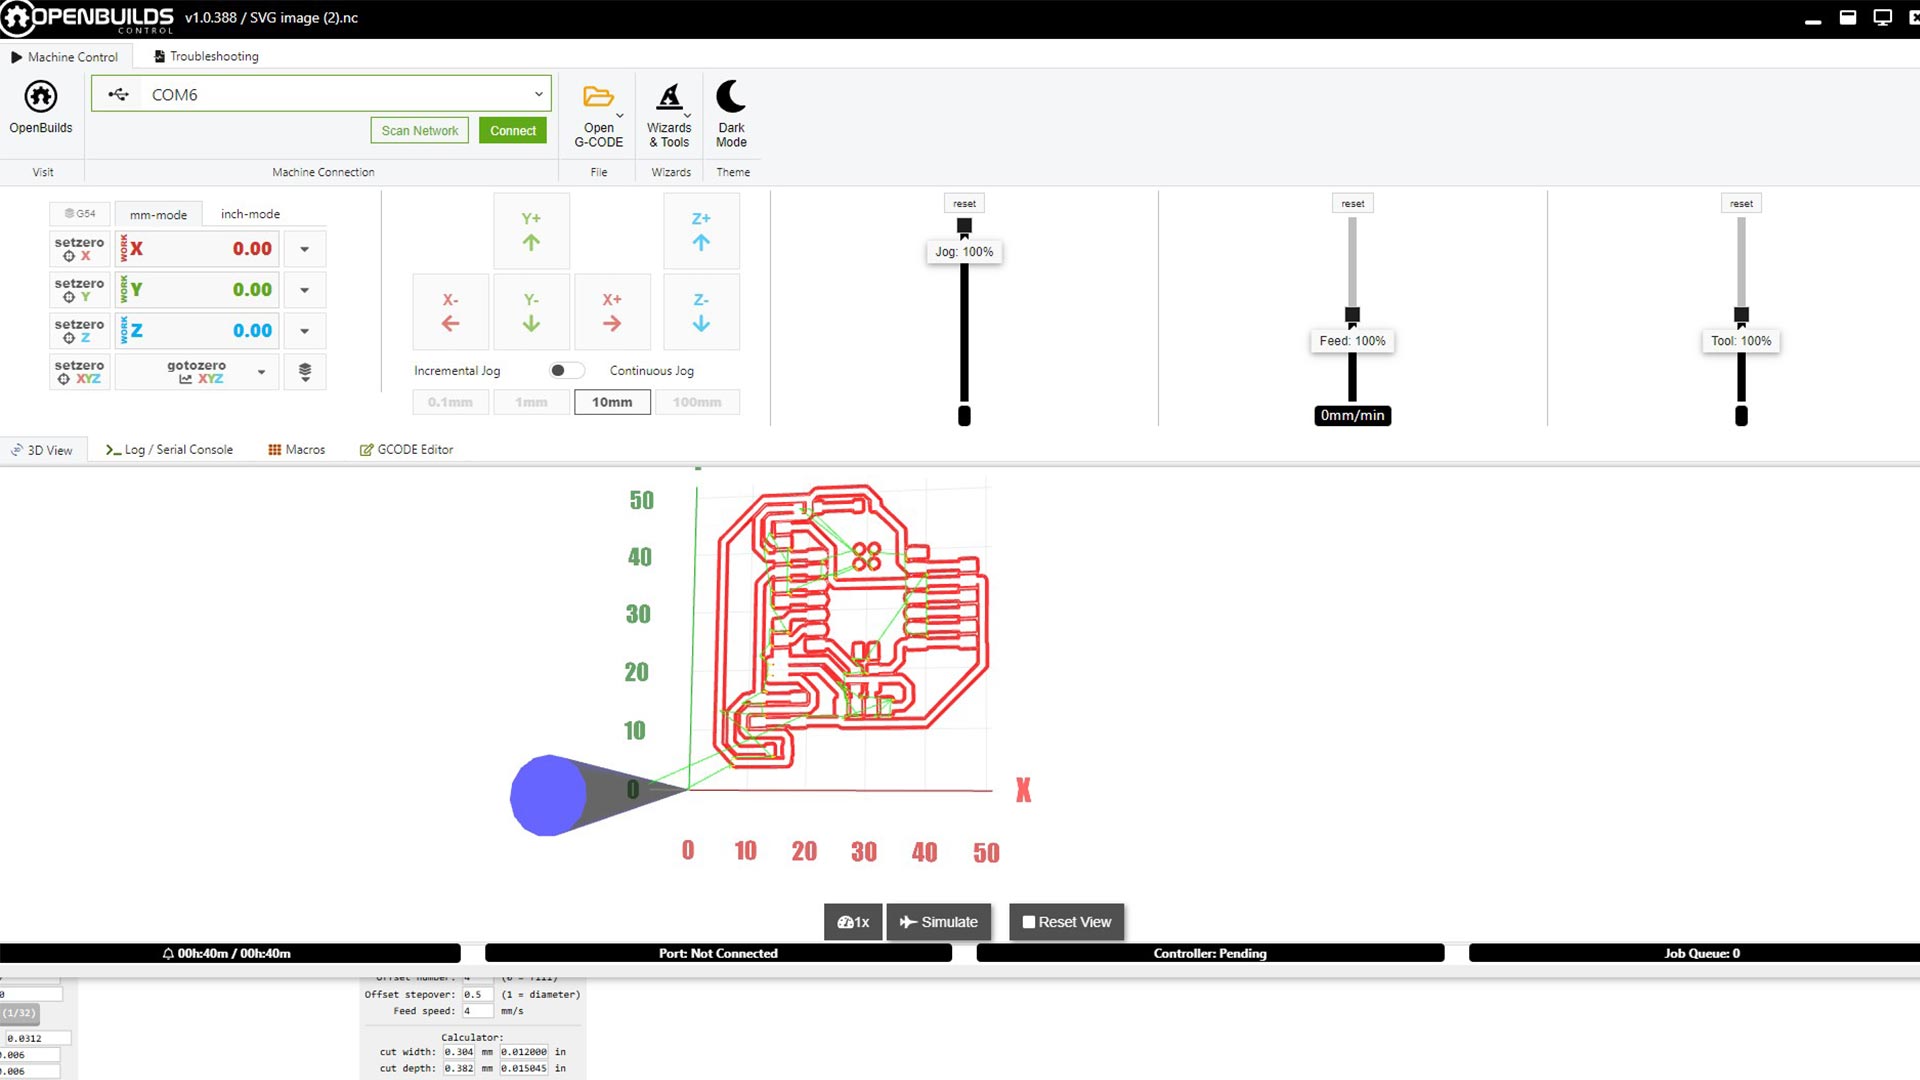Click the window restore icon in title bar
1920x1080 pixels.
coord(1848,18)
